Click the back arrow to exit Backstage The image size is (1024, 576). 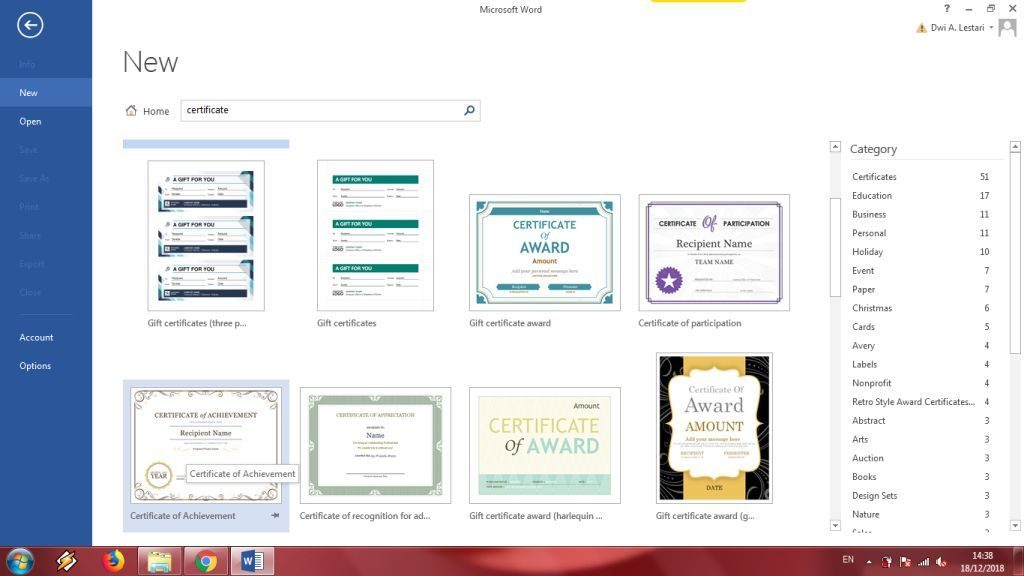(30, 25)
